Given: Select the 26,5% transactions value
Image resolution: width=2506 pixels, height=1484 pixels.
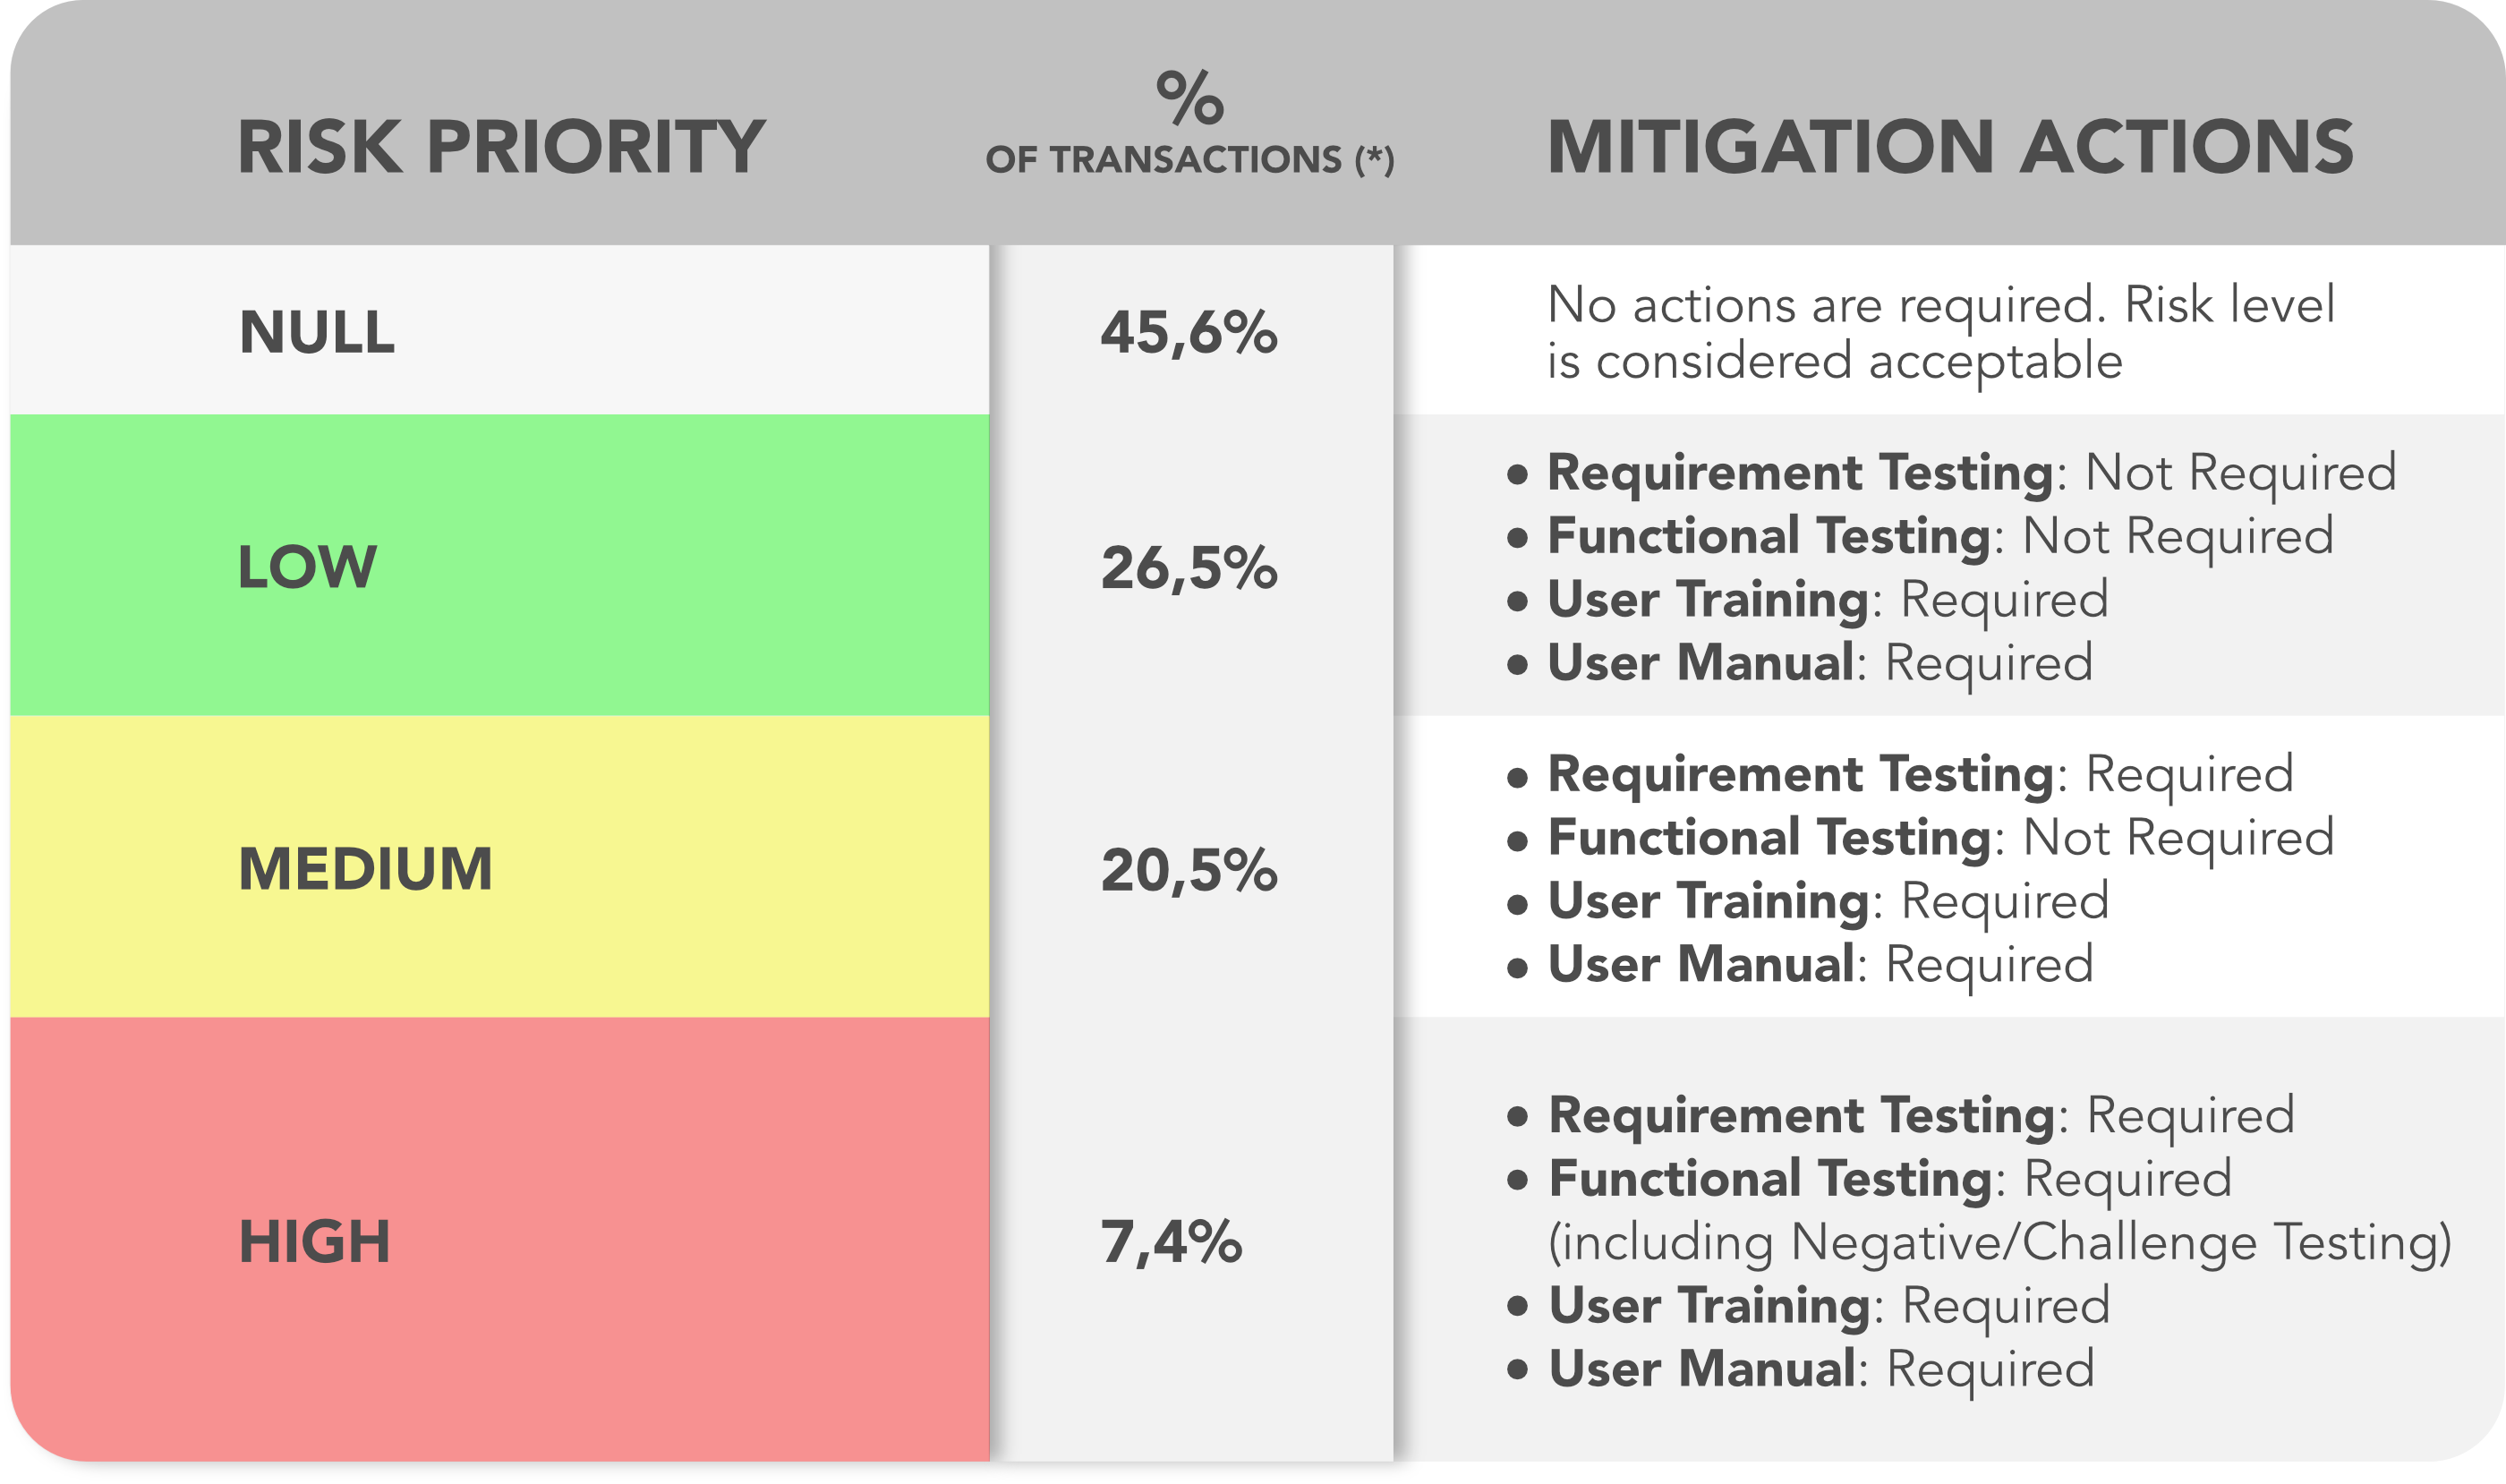Looking at the screenshot, I should point(1189,568).
